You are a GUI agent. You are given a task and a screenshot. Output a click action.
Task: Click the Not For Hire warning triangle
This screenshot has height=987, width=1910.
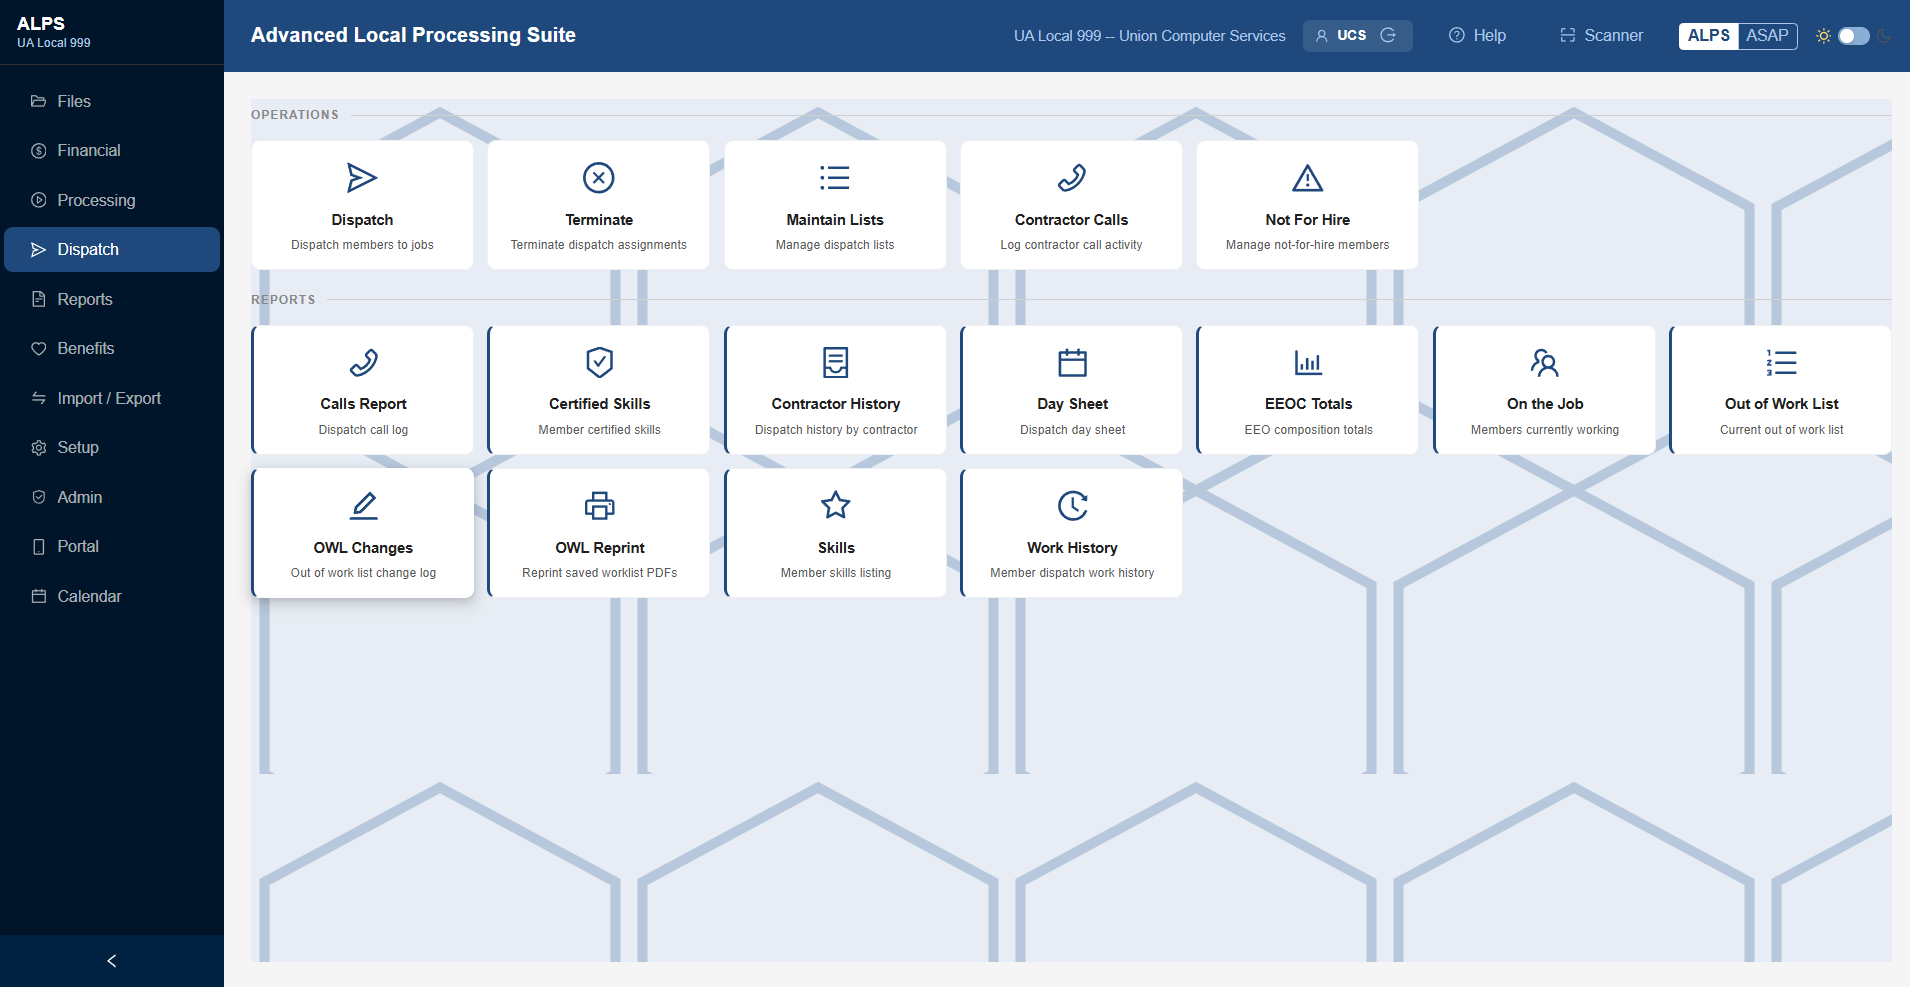1307,178
